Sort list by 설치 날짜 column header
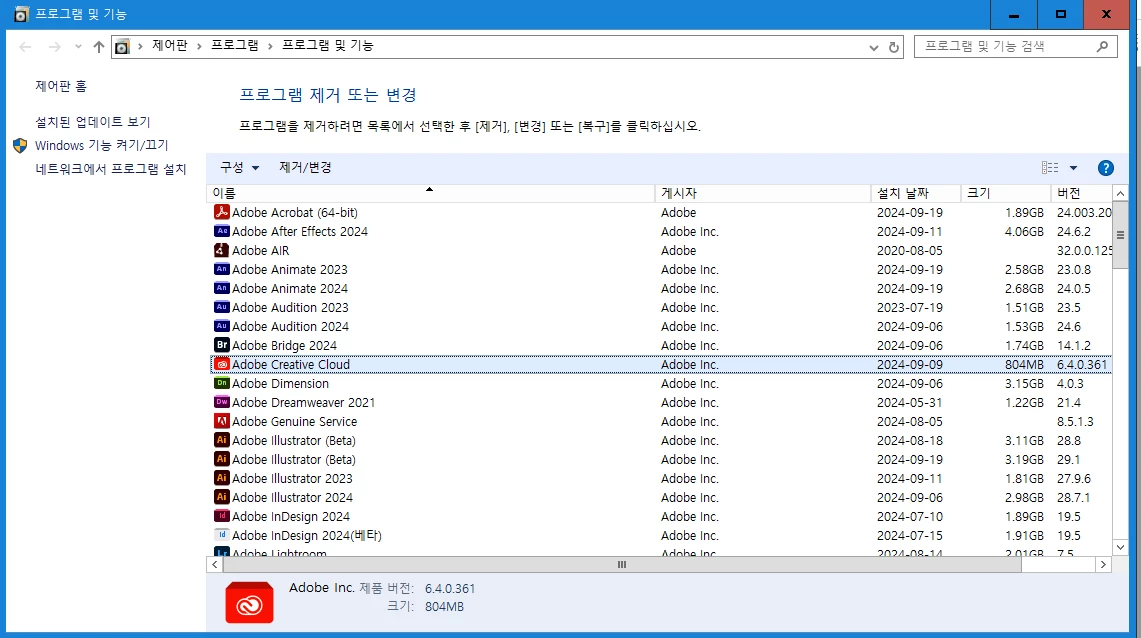 pyautogui.click(x=915, y=193)
